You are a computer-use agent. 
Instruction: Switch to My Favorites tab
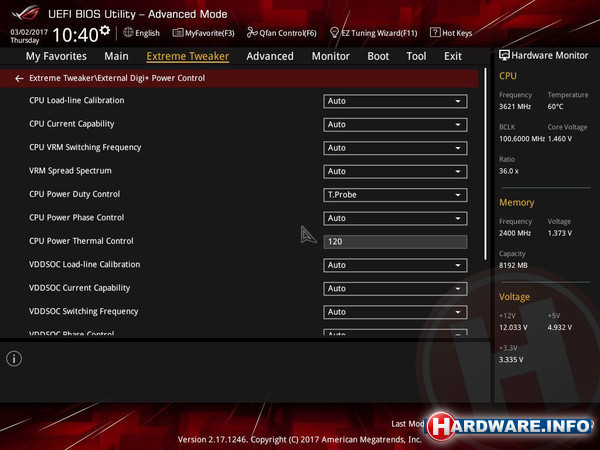pyautogui.click(x=56, y=56)
